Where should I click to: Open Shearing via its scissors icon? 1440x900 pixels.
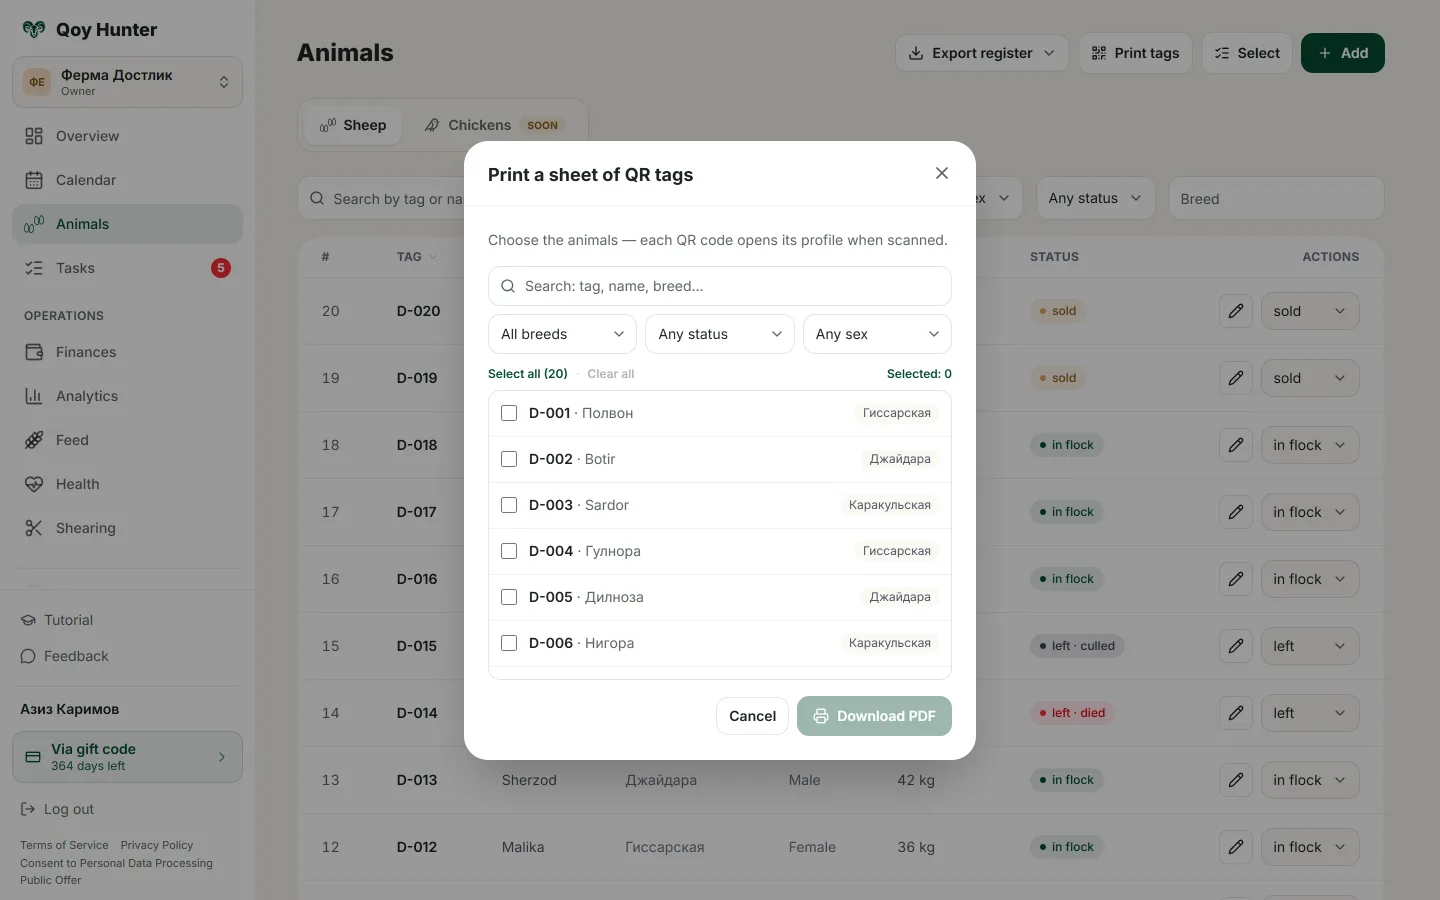34,528
